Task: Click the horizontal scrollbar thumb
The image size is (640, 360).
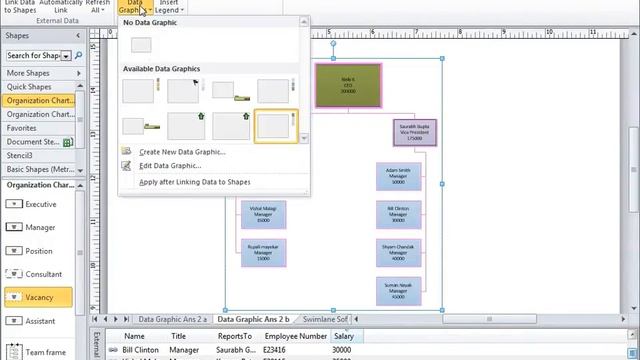Action: click(x=489, y=319)
